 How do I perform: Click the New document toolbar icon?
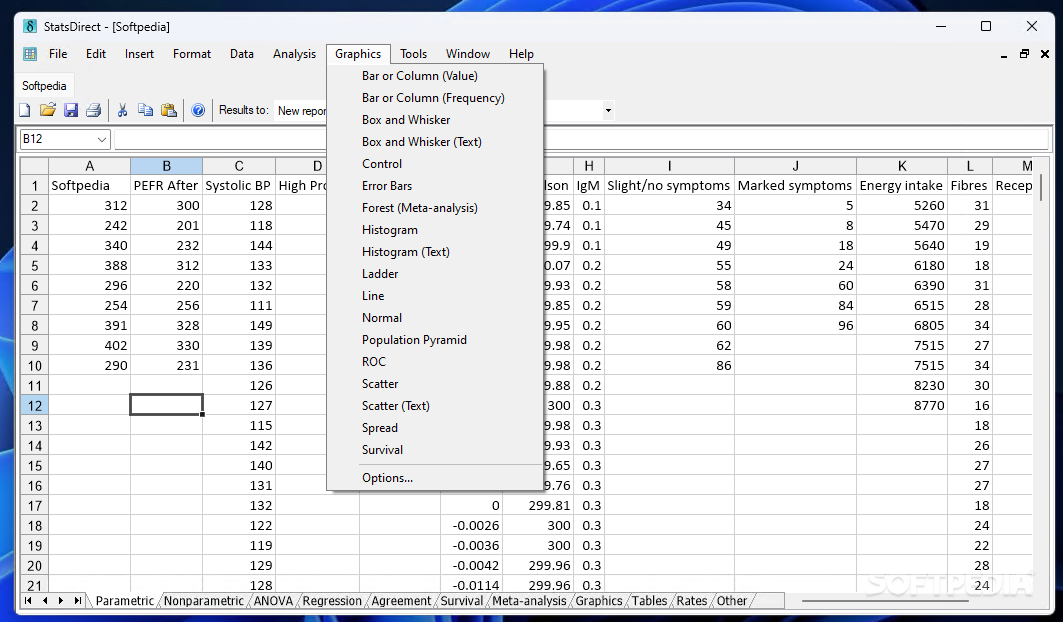[x=25, y=110]
